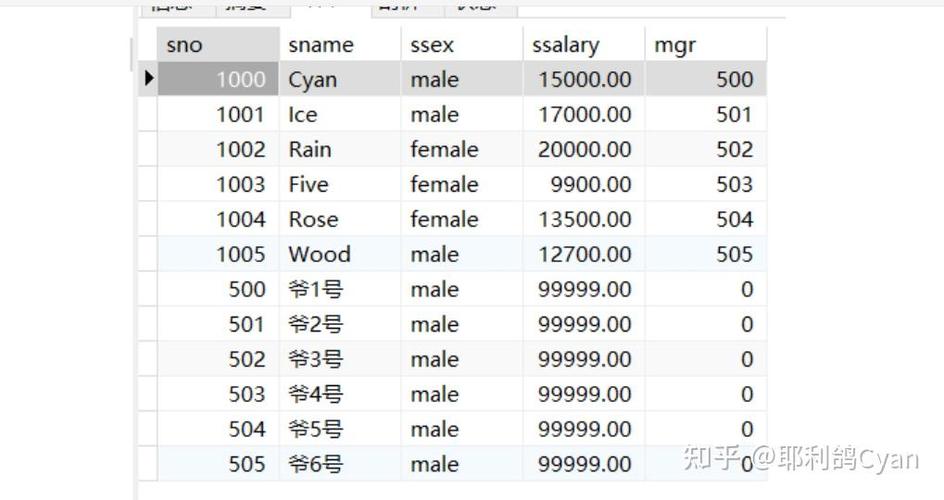The image size is (944, 500).
Task: Select the sname cell Ice
Action: click(x=340, y=114)
